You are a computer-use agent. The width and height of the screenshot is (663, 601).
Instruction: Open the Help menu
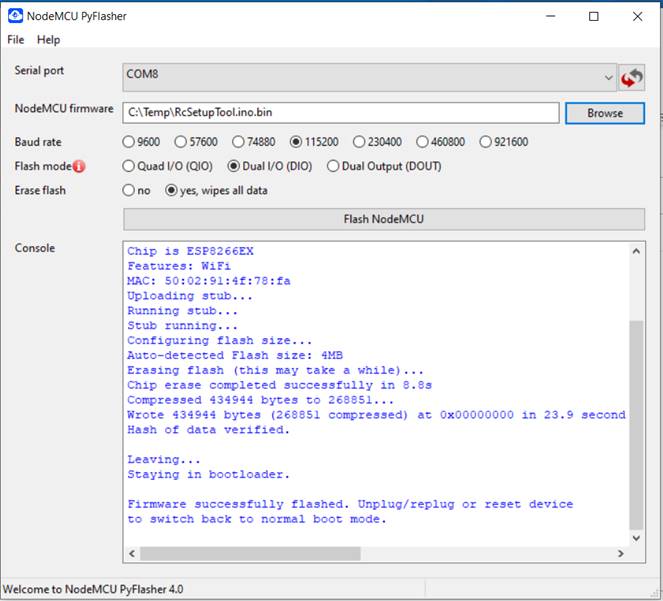pos(49,40)
